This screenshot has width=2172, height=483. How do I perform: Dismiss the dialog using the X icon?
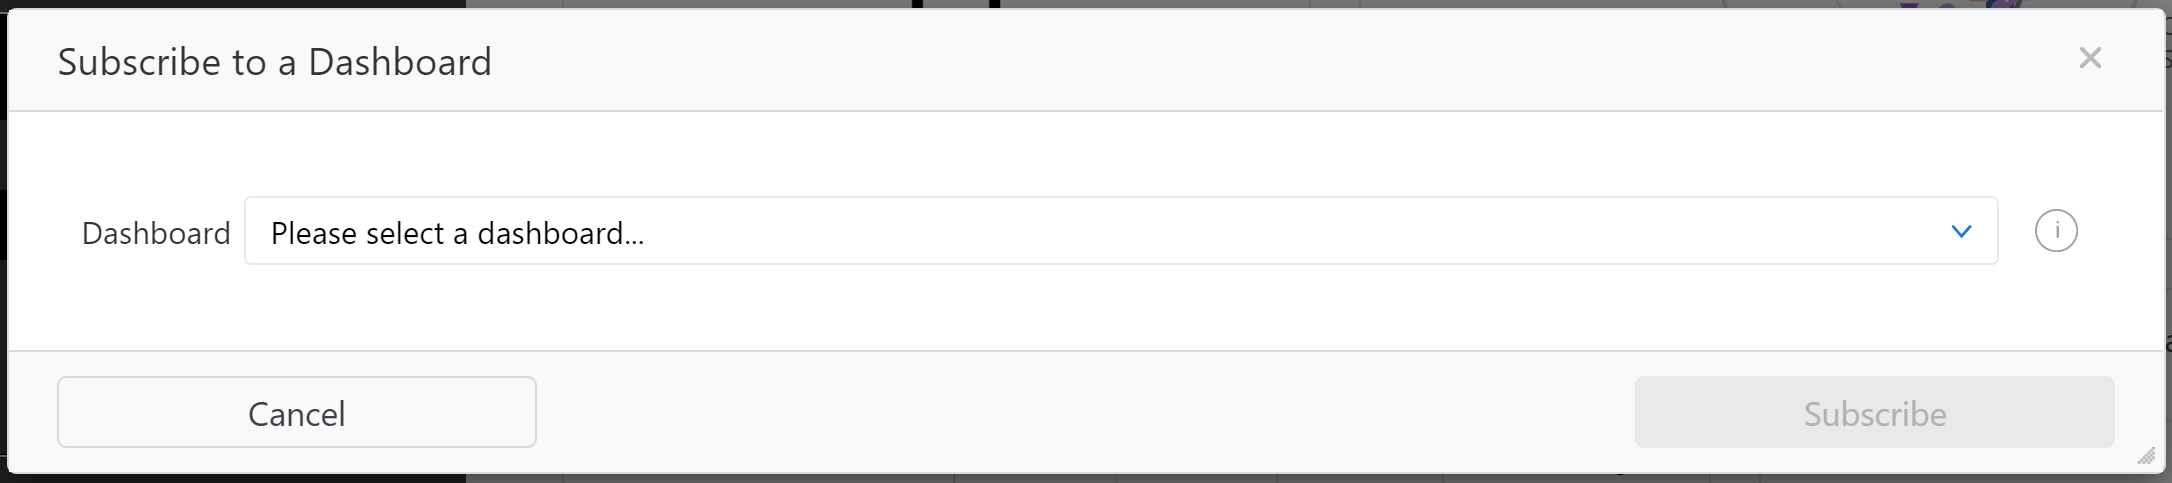click(2090, 58)
